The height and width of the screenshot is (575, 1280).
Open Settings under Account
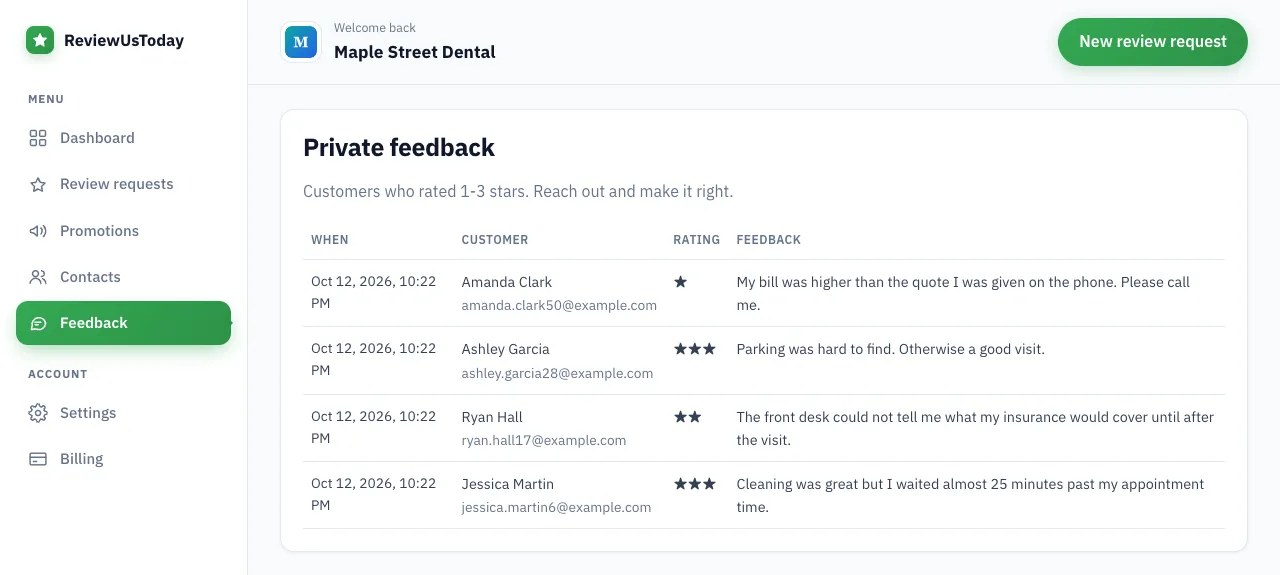coord(123,413)
